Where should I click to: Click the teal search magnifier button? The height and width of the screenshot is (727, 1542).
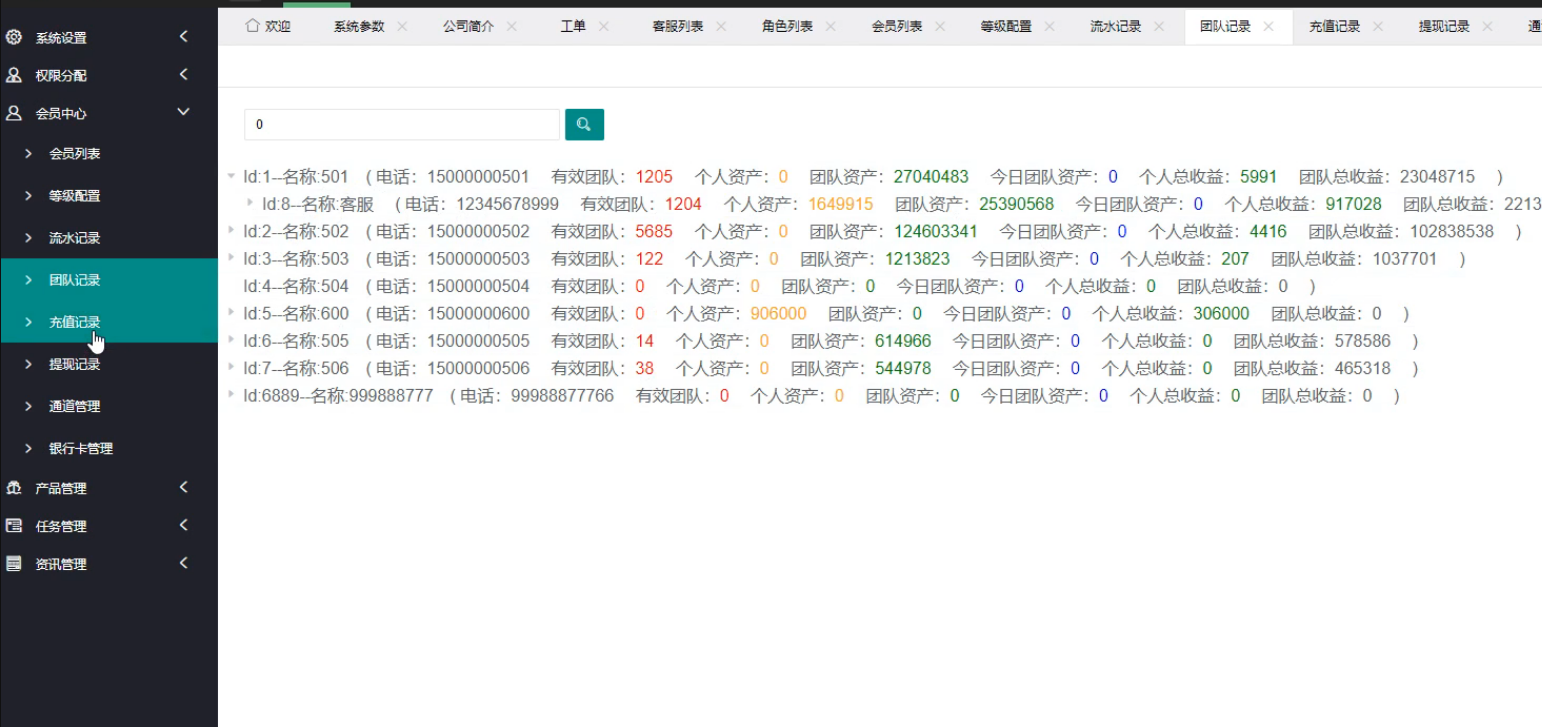(584, 124)
